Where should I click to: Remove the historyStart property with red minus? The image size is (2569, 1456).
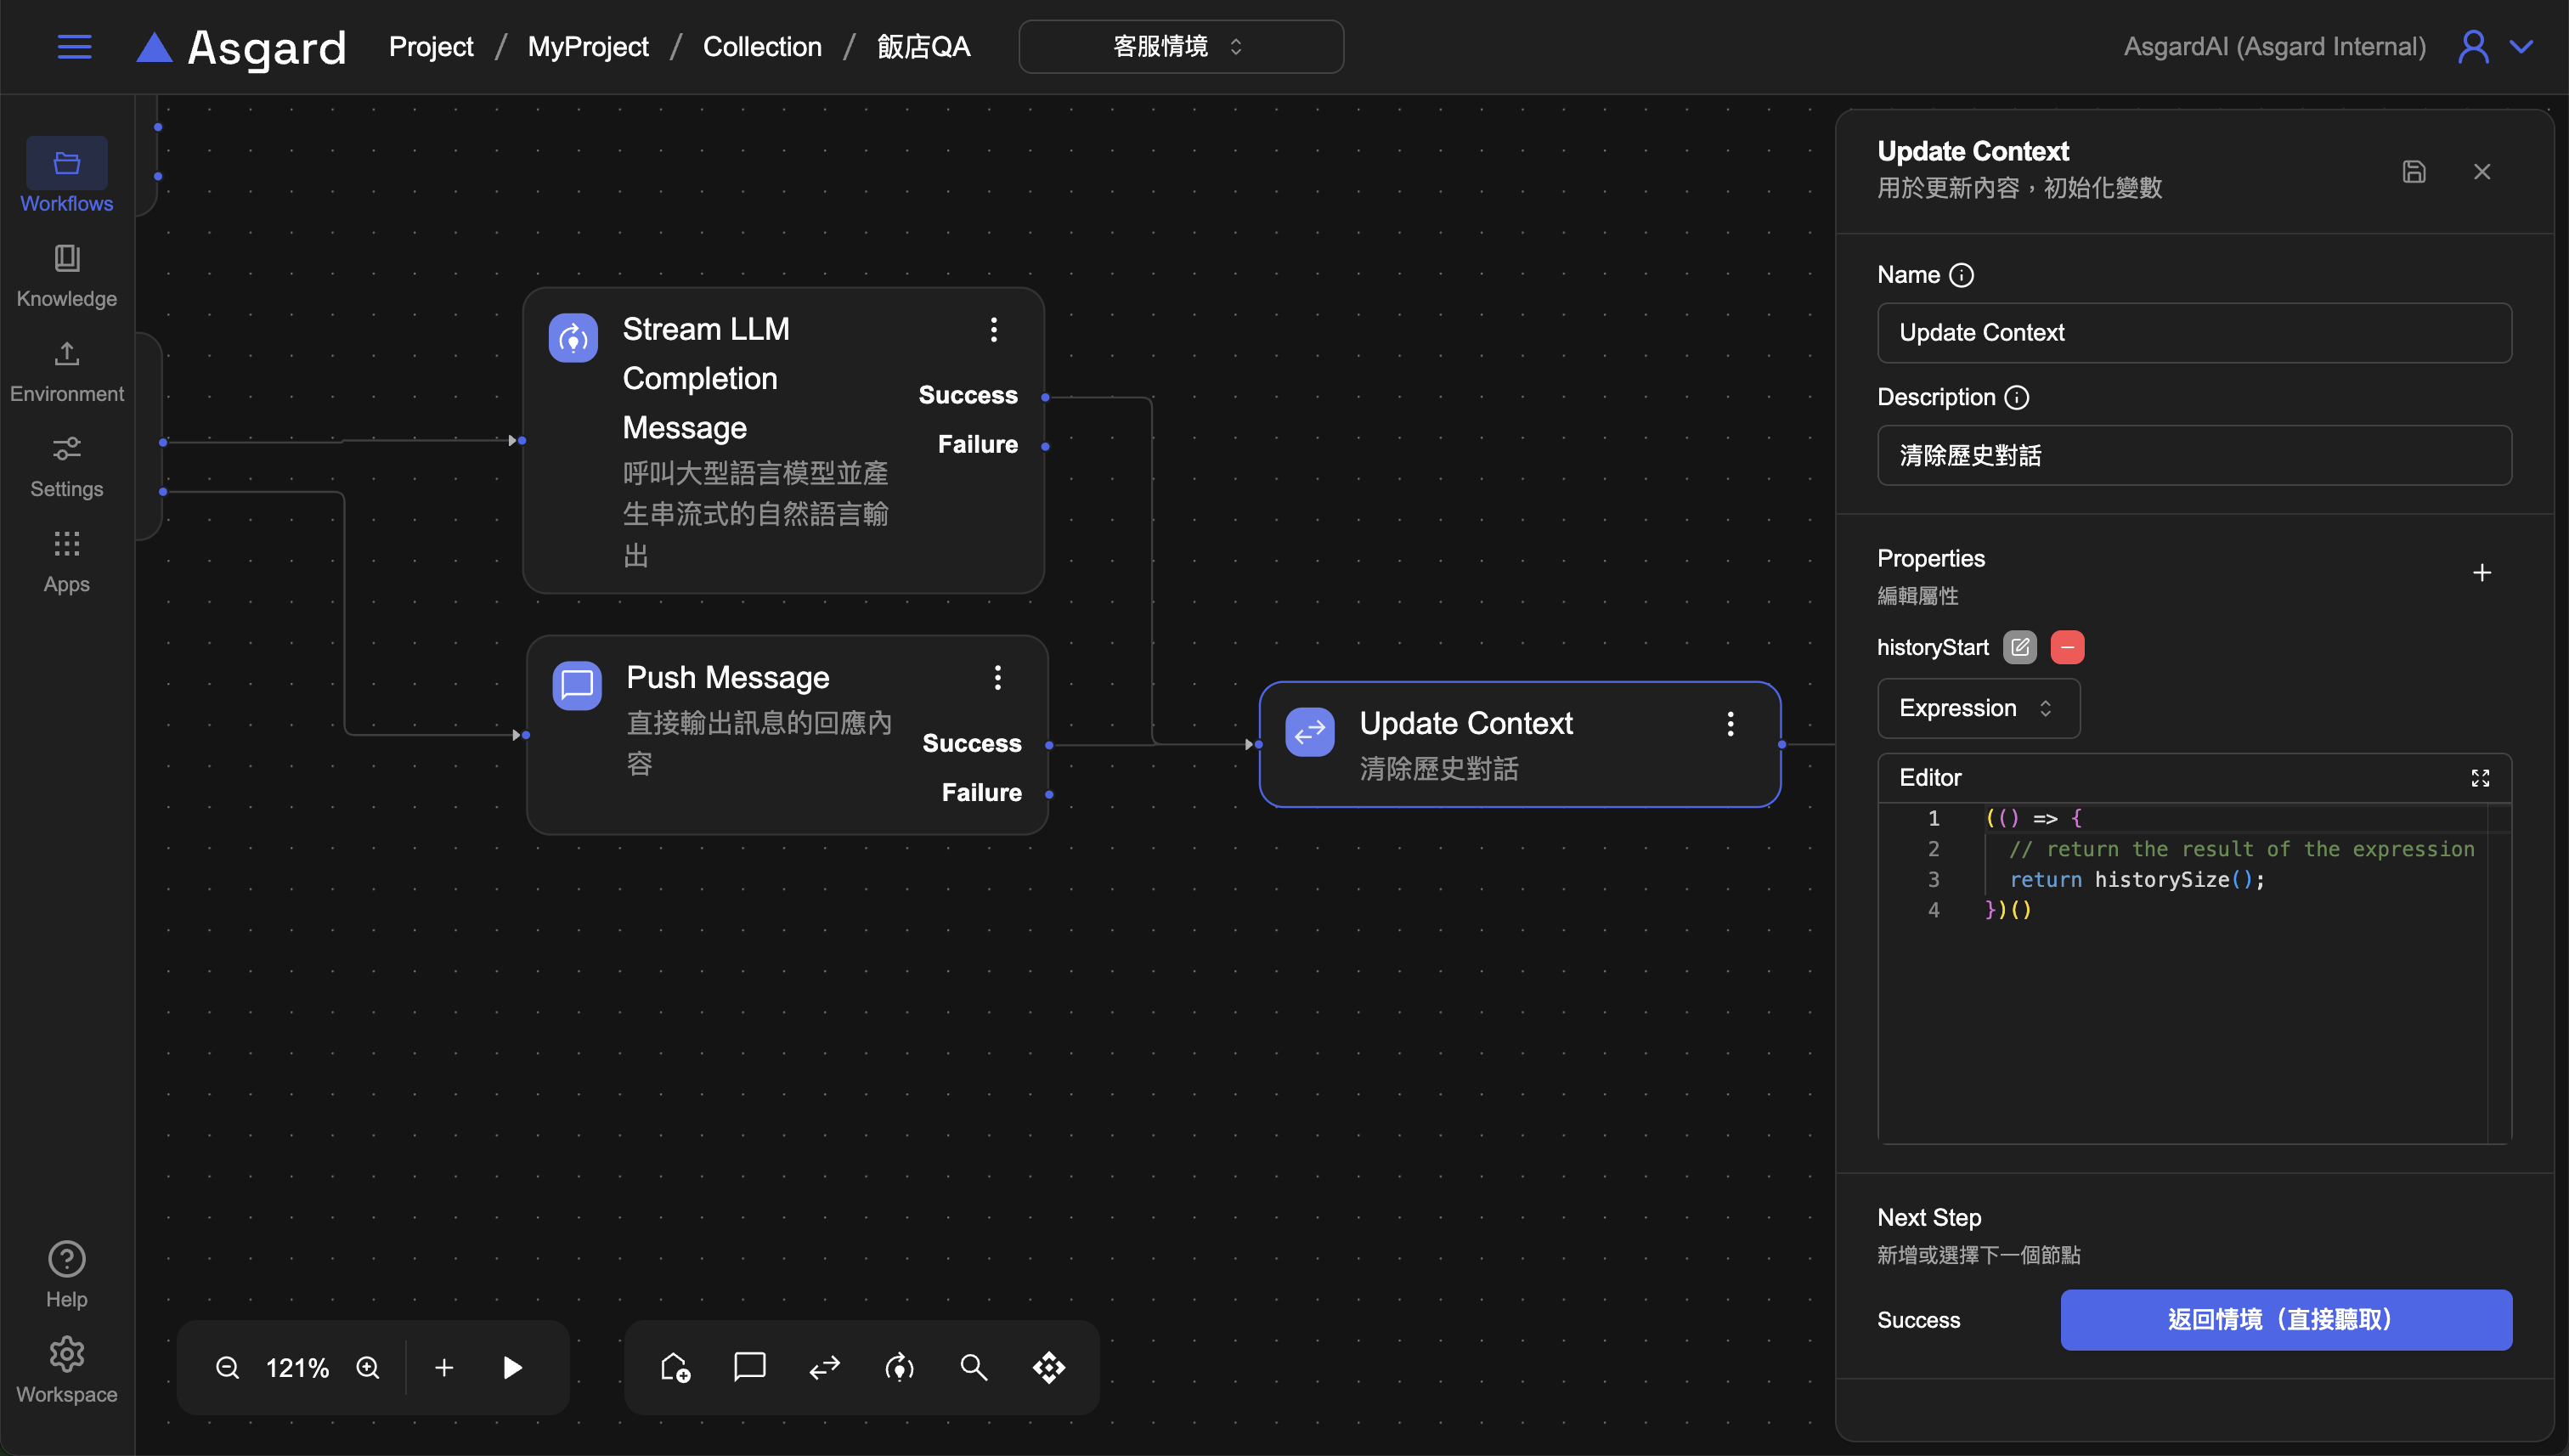tap(2066, 647)
